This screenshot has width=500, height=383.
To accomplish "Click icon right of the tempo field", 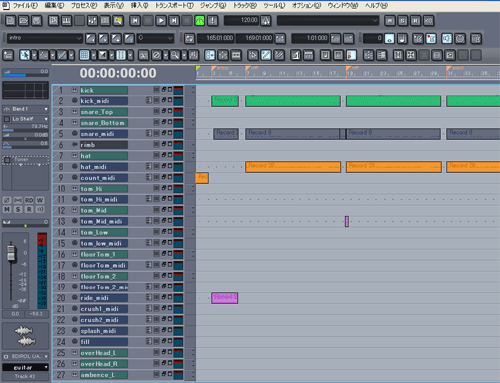I will (x=266, y=21).
